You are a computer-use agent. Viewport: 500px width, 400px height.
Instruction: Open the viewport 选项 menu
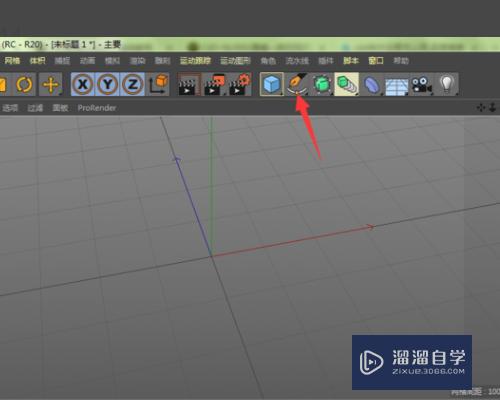click(10, 108)
